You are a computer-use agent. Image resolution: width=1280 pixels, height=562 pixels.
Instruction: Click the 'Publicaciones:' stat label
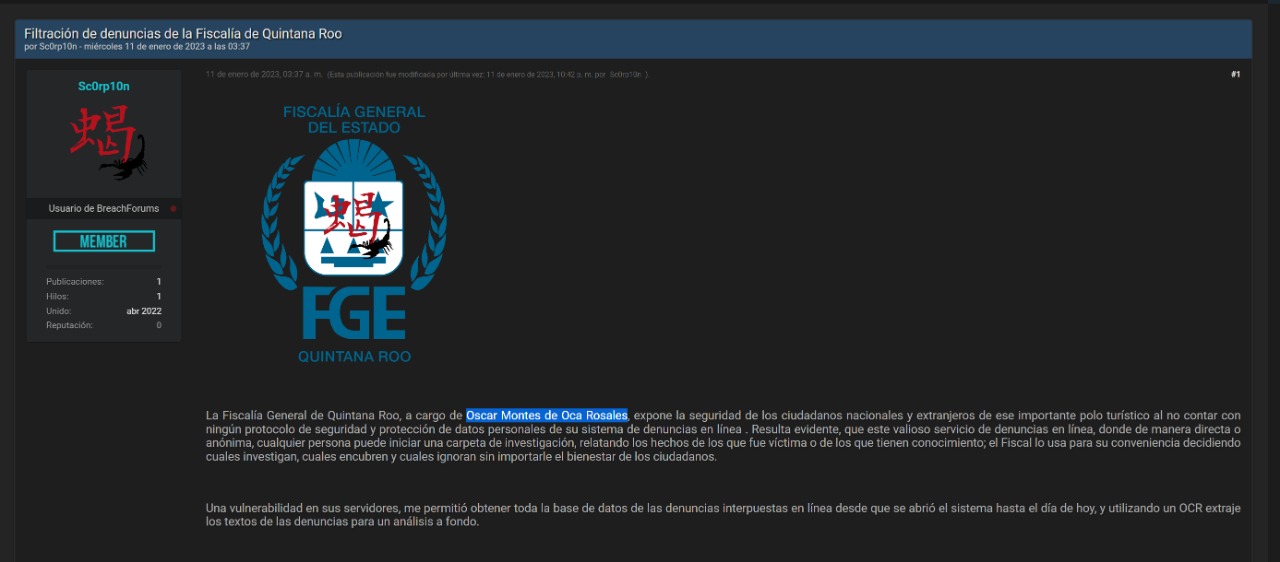(x=75, y=282)
